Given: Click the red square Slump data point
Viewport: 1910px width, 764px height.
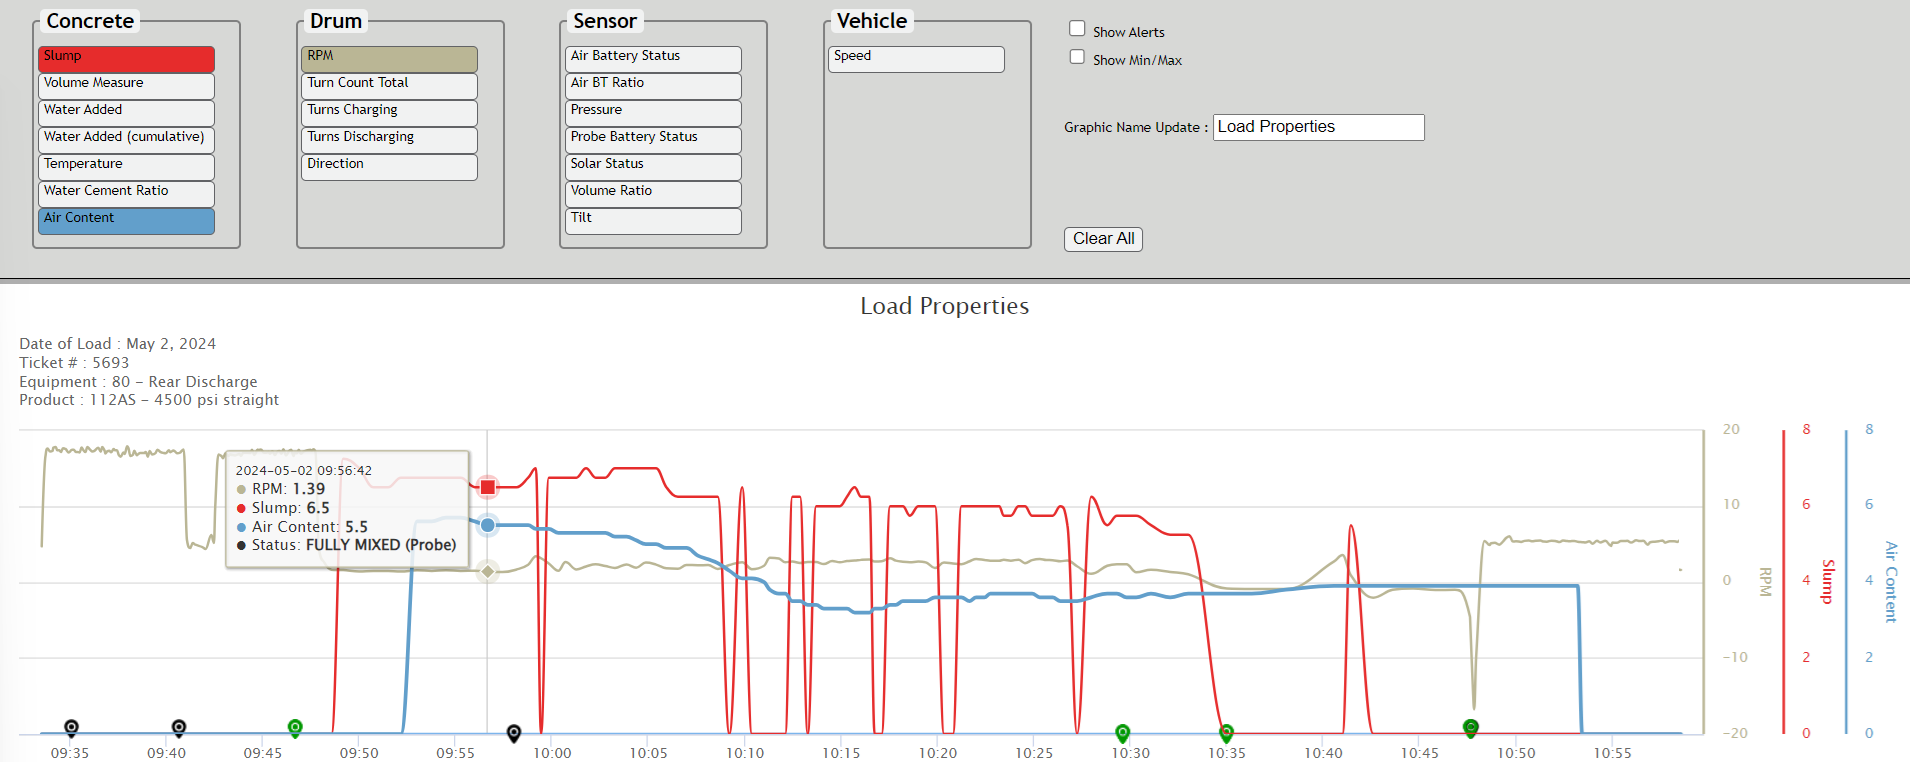Looking at the screenshot, I should click(488, 487).
